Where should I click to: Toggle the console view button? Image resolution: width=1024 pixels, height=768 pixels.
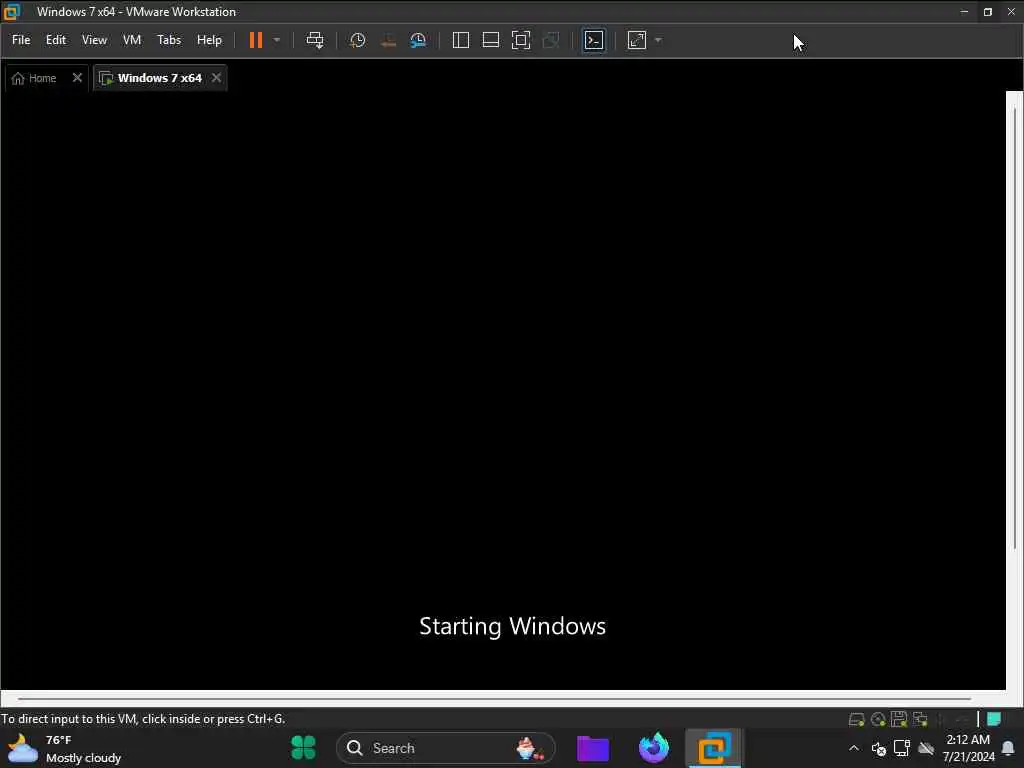pyautogui.click(x=594, y=40)
